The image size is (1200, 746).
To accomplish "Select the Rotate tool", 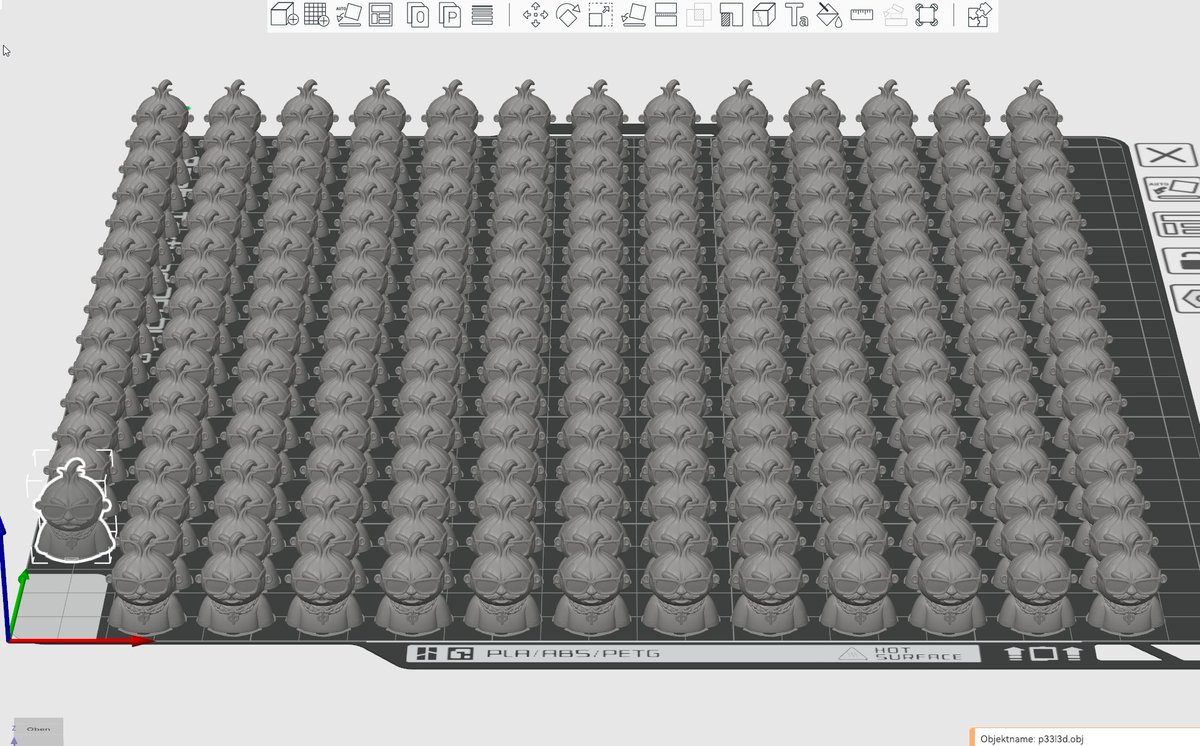I will point(568,15).
